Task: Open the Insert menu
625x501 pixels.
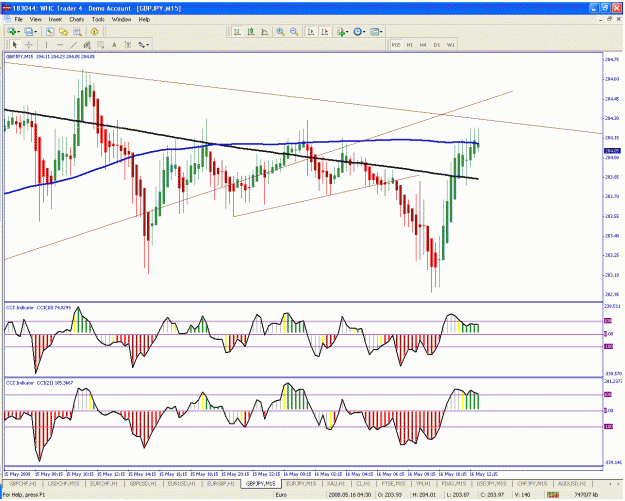Action: pyautogui.click(x=55, y=19)
